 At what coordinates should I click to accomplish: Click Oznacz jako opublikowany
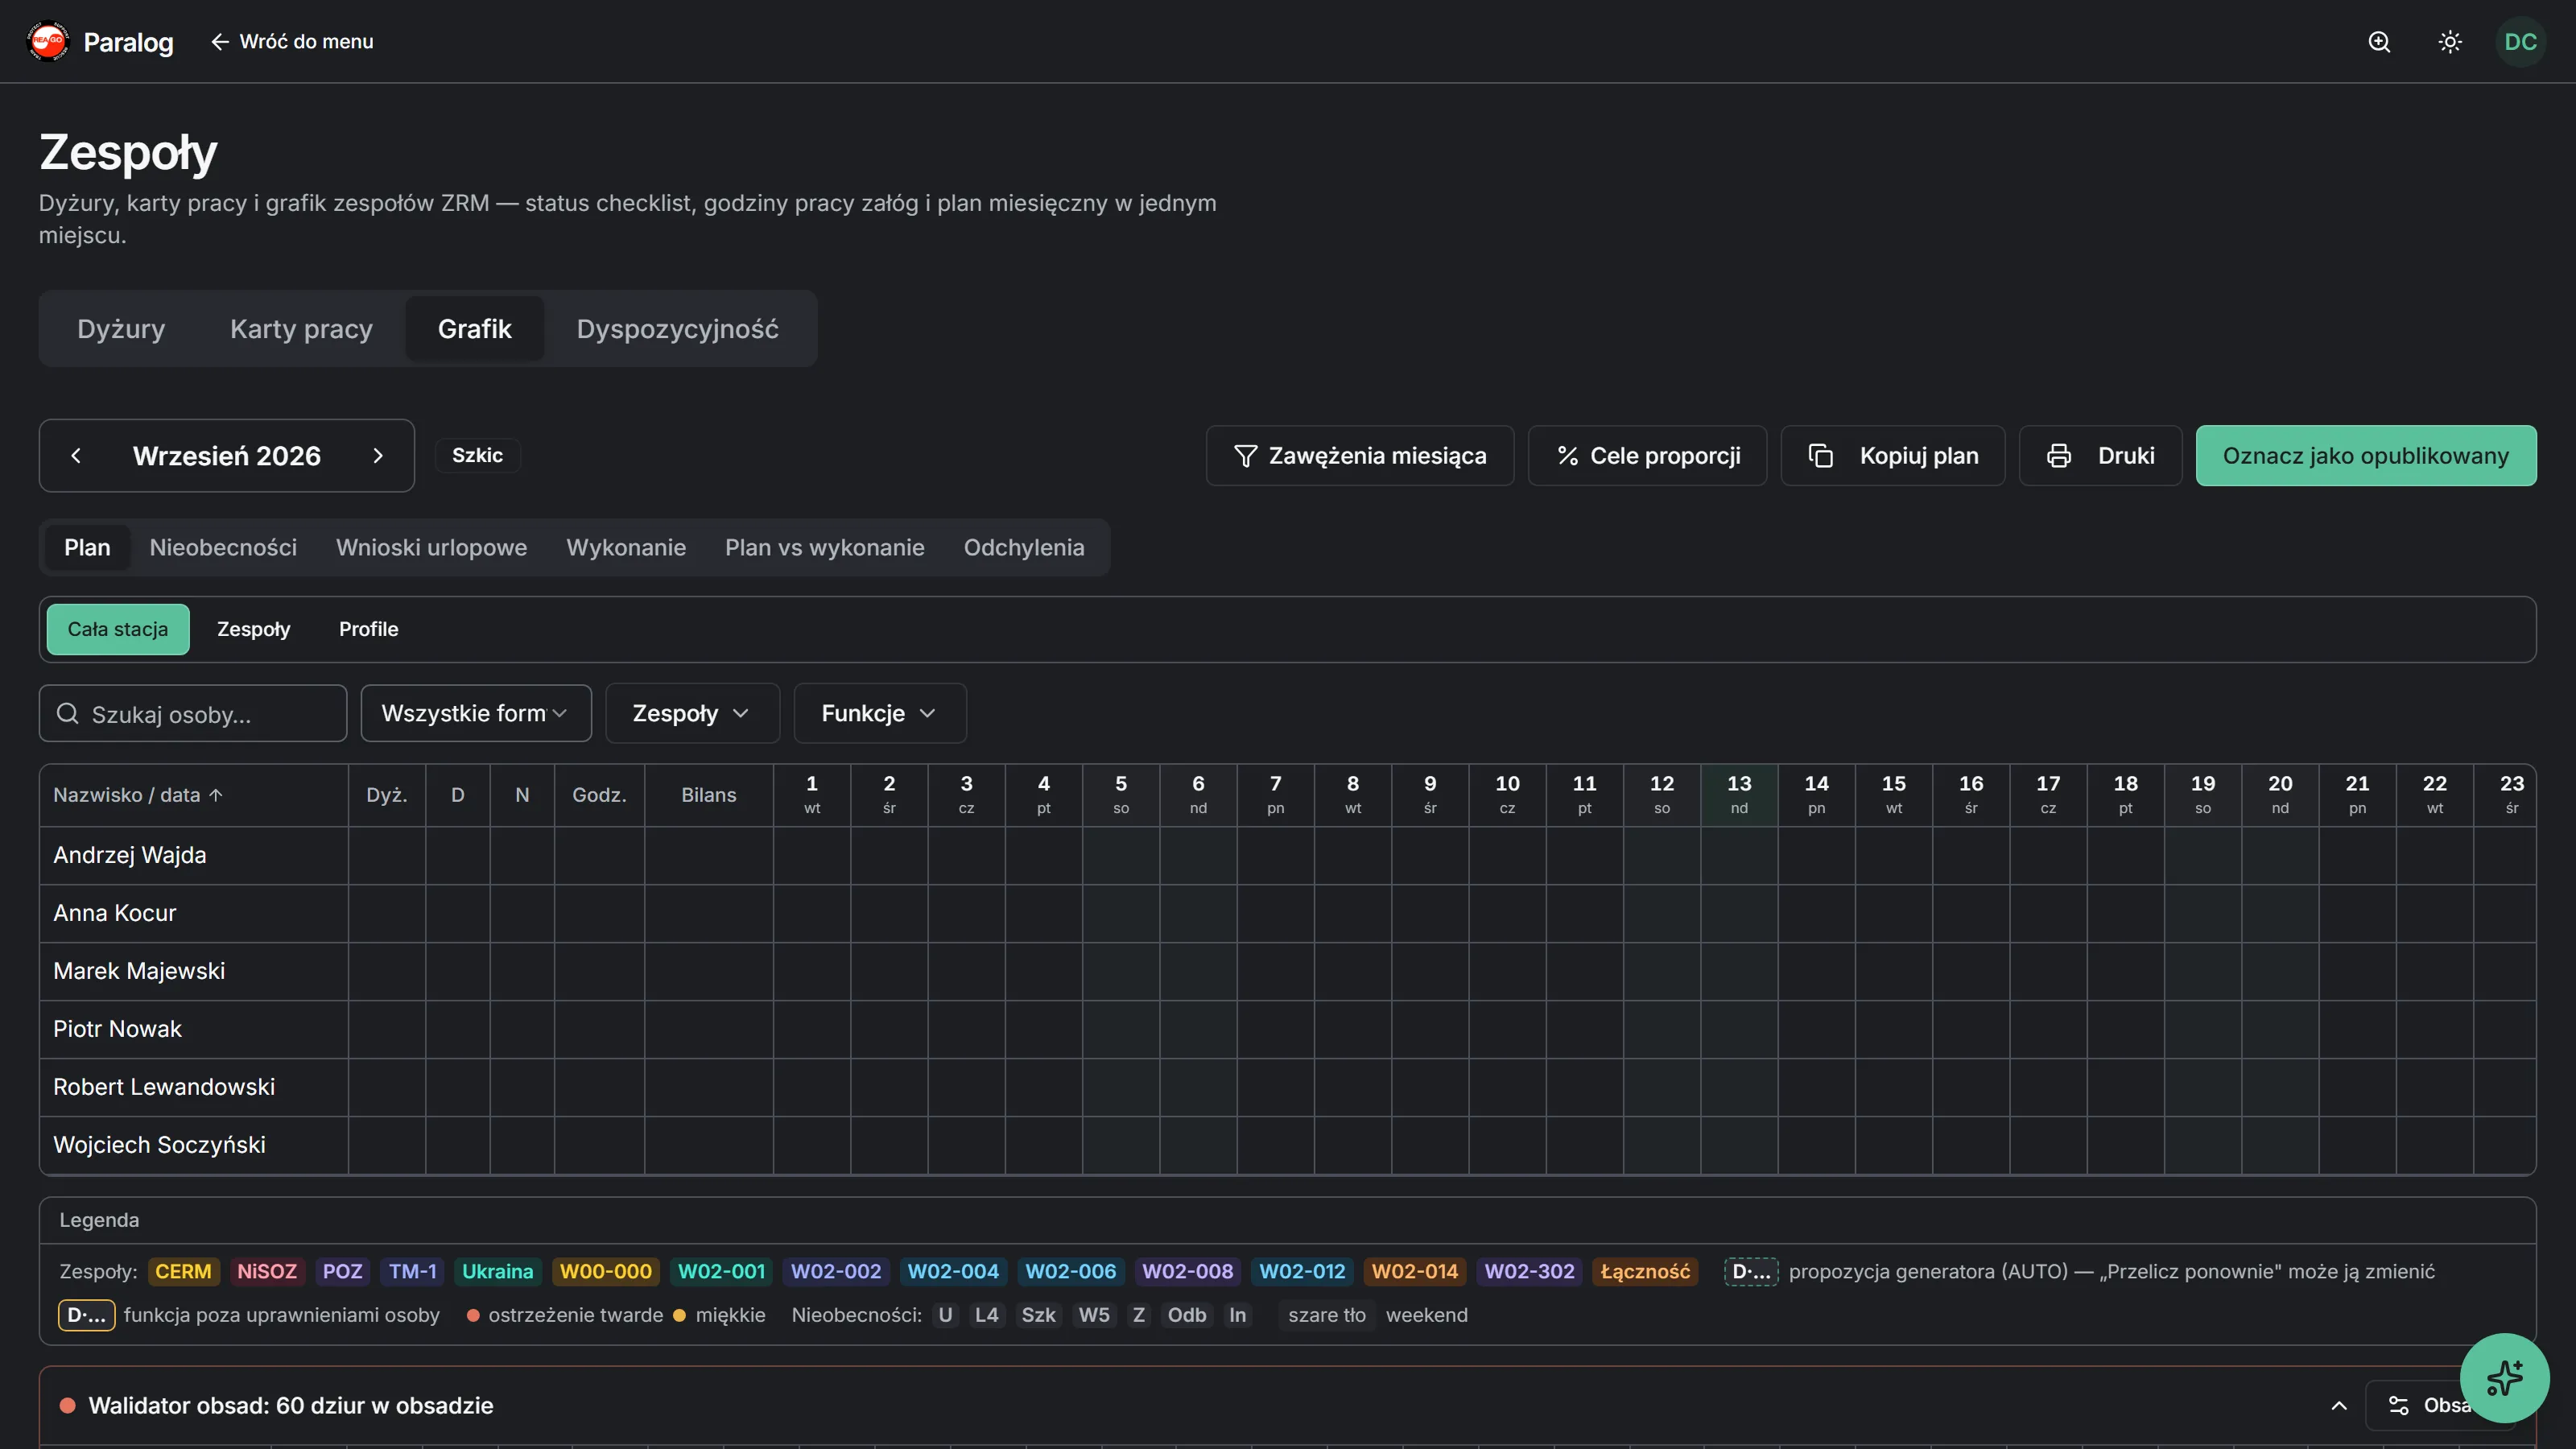(2366, 456)
